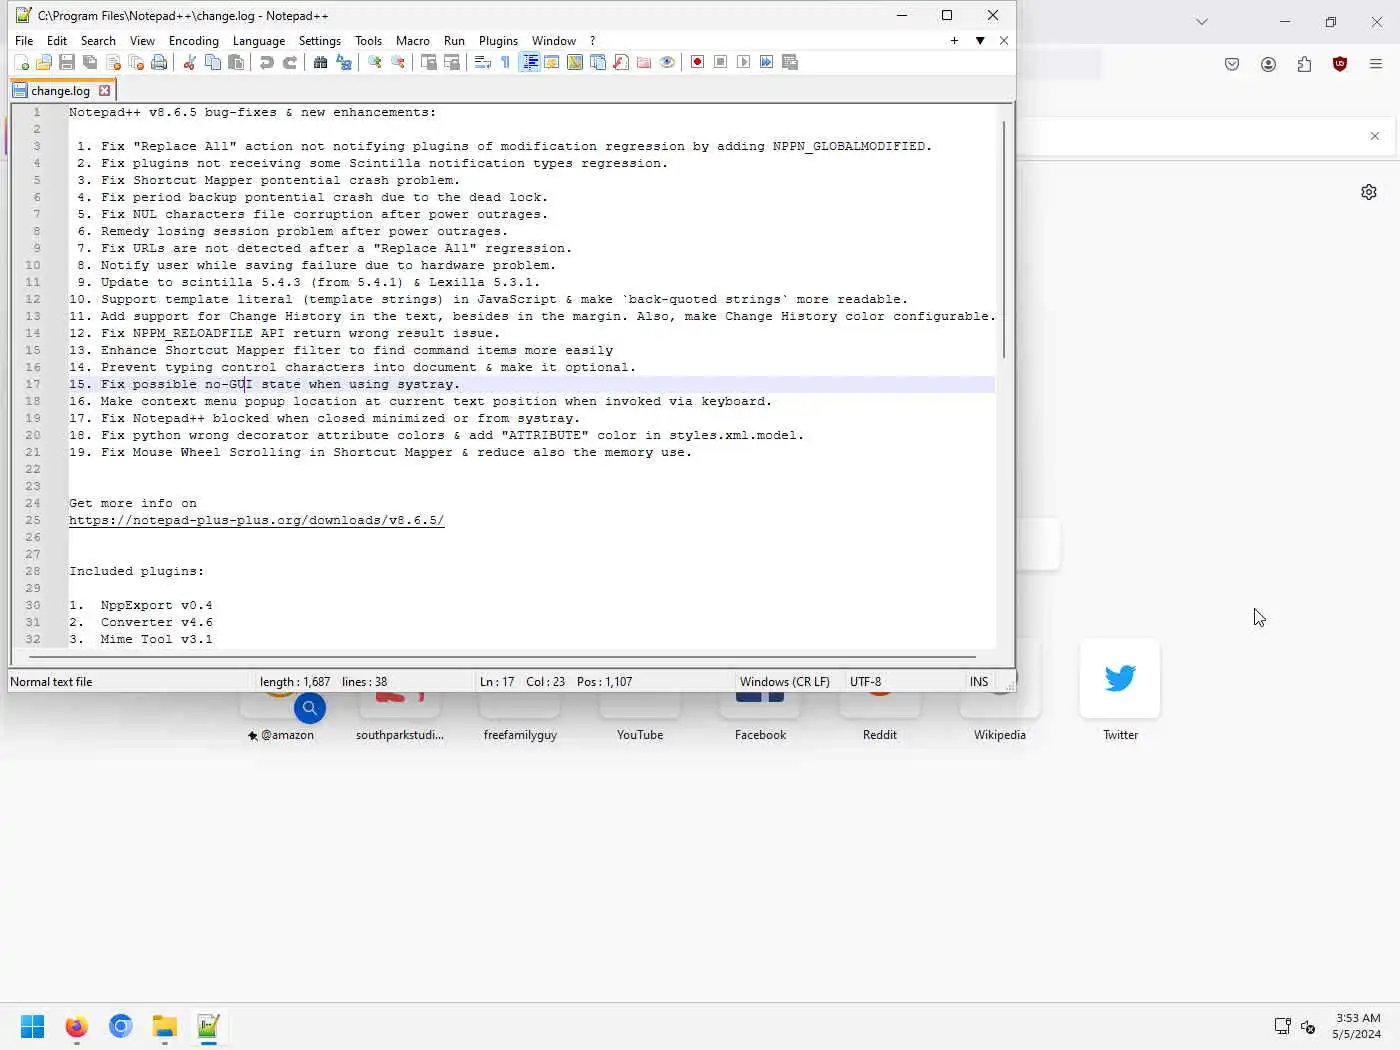Image resolution: width=1400 pixels, height=1050 pixels.
Task: Click the Windows Start button
Action: (32, 1027)
